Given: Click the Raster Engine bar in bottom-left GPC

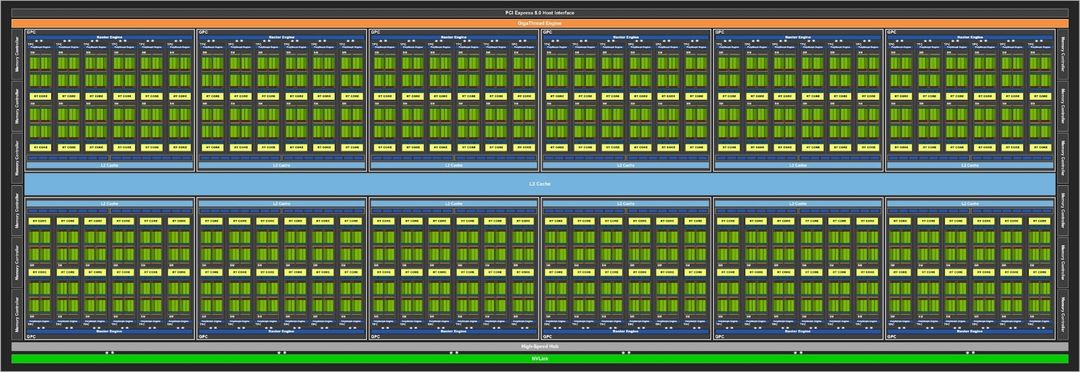Looking at the screenshot, I should point(110,331).
